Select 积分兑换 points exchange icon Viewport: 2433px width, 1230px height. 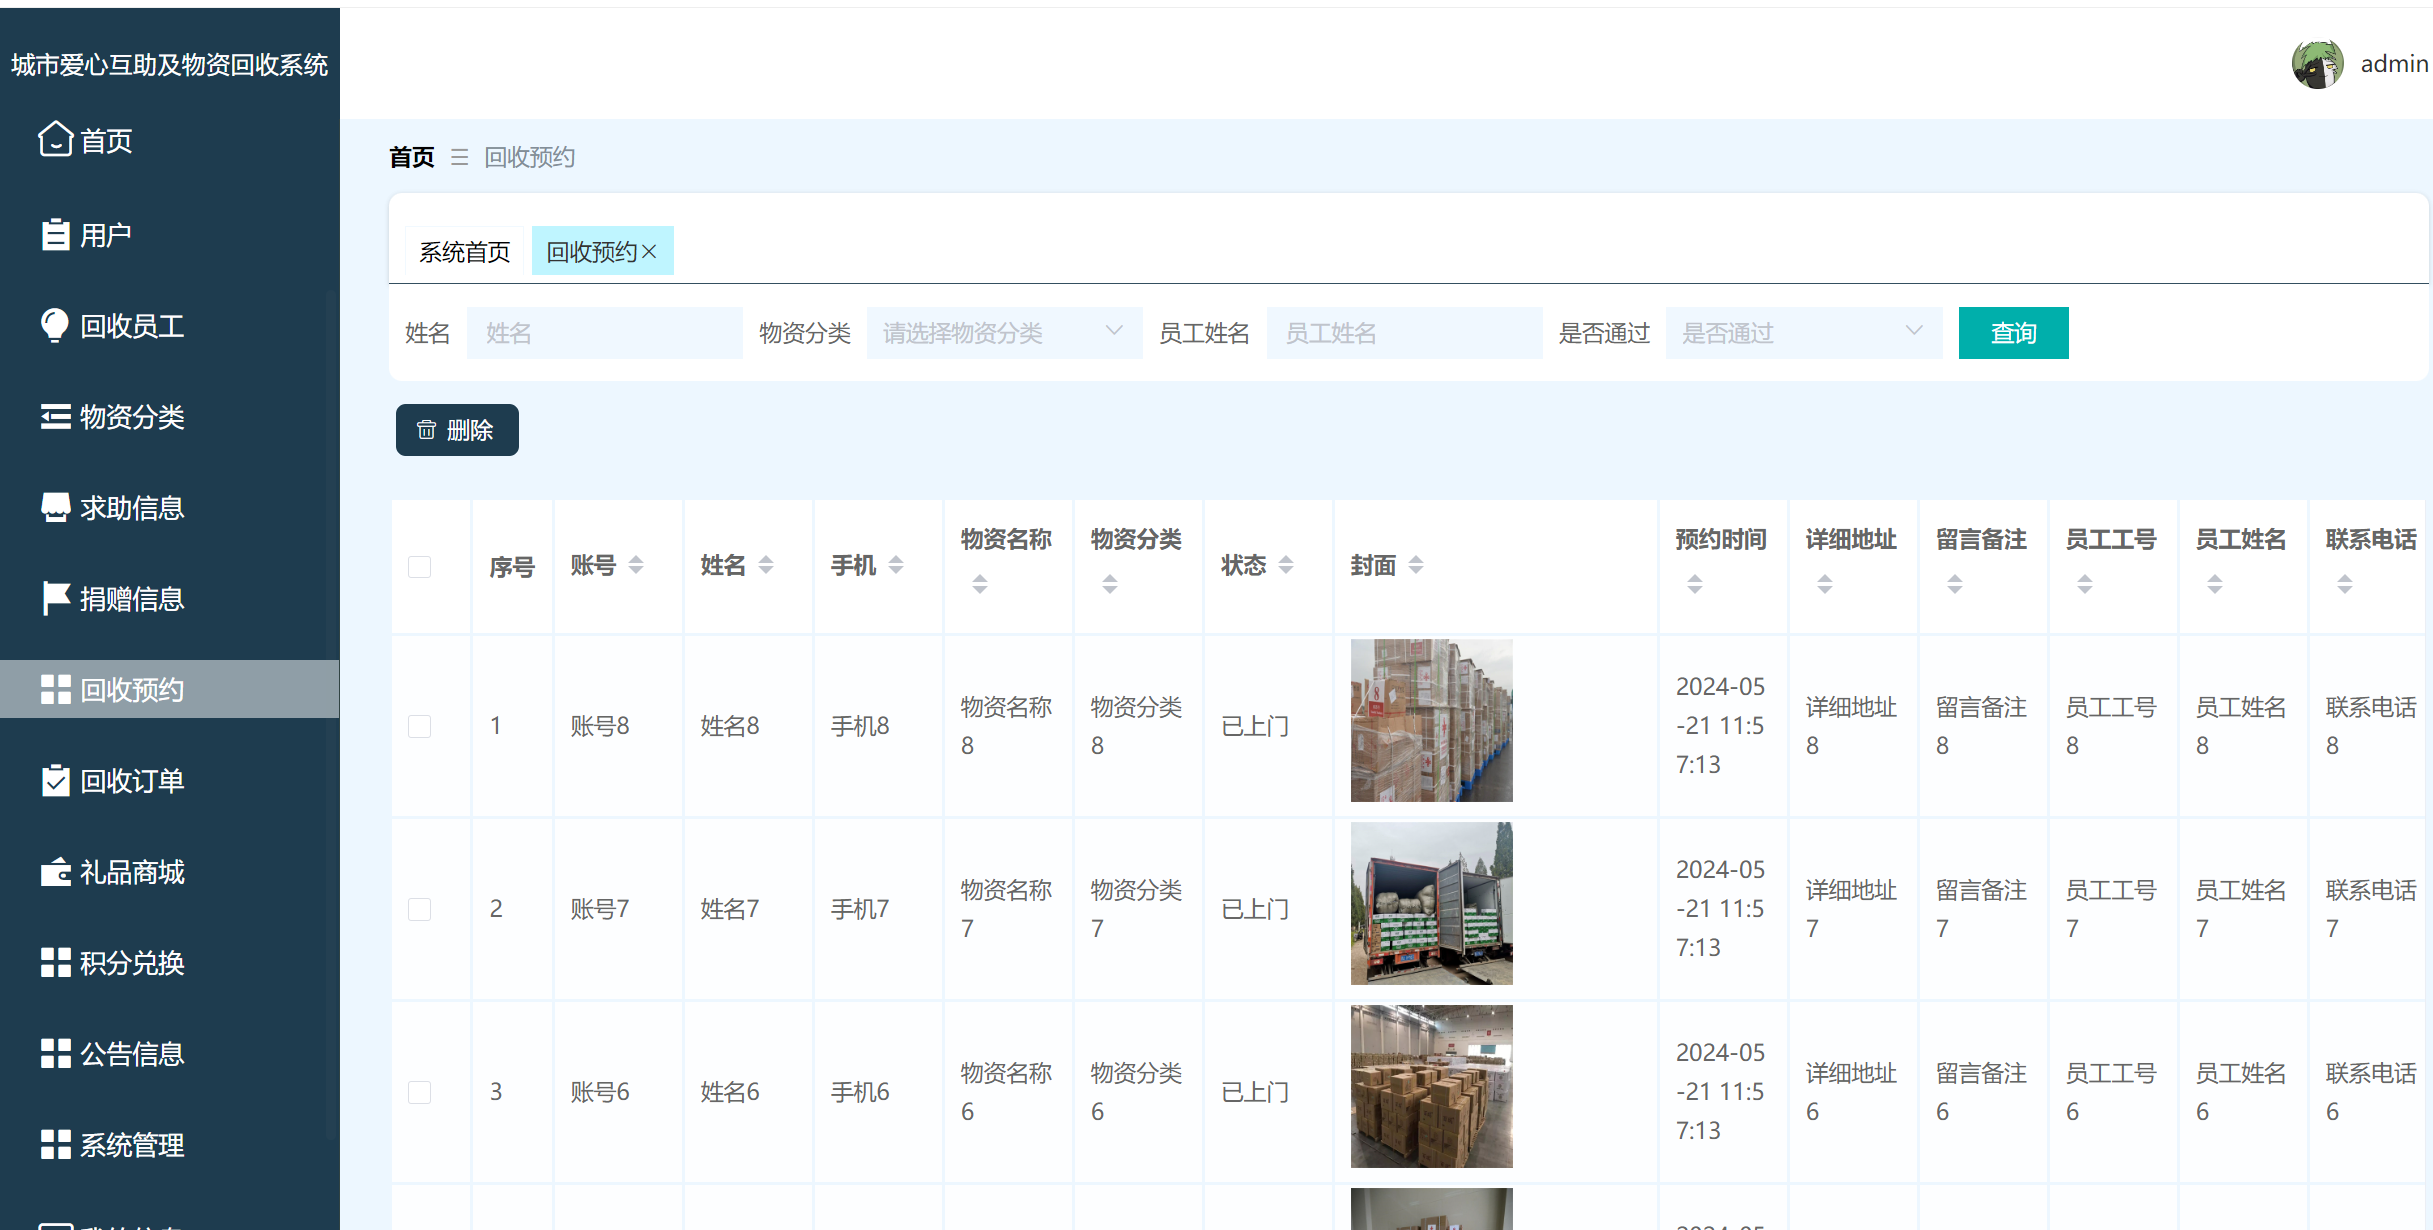pos(56,962)
